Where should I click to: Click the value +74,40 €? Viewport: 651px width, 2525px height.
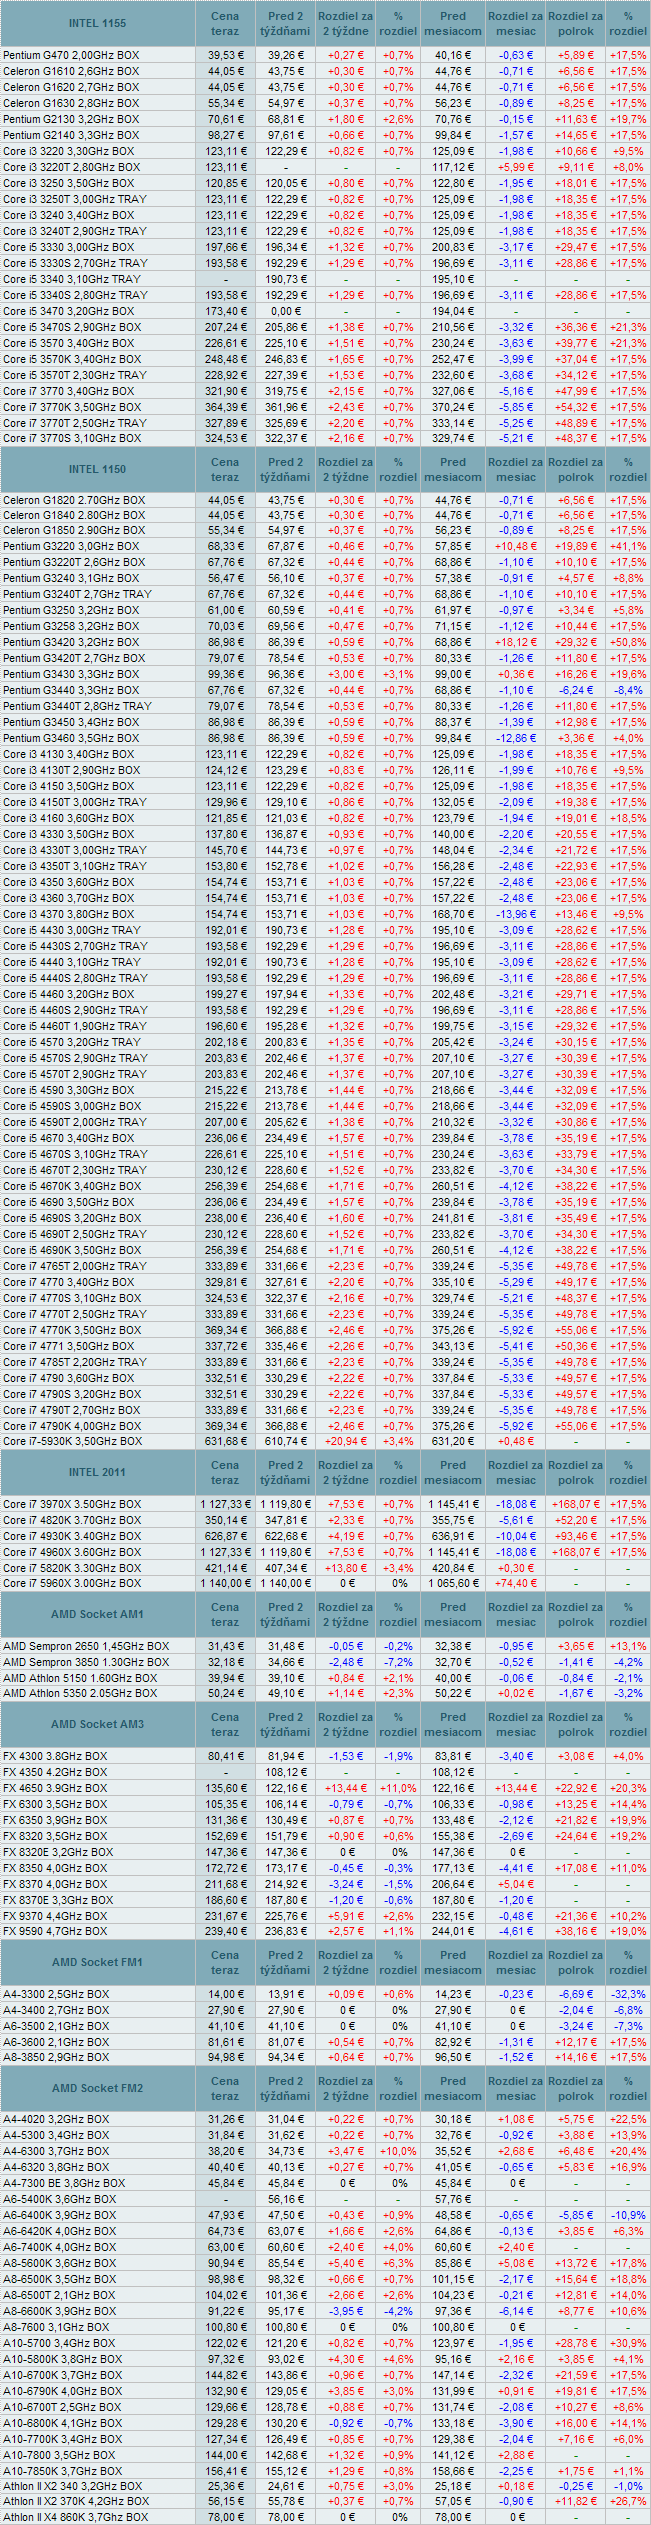coord(516,1583)
